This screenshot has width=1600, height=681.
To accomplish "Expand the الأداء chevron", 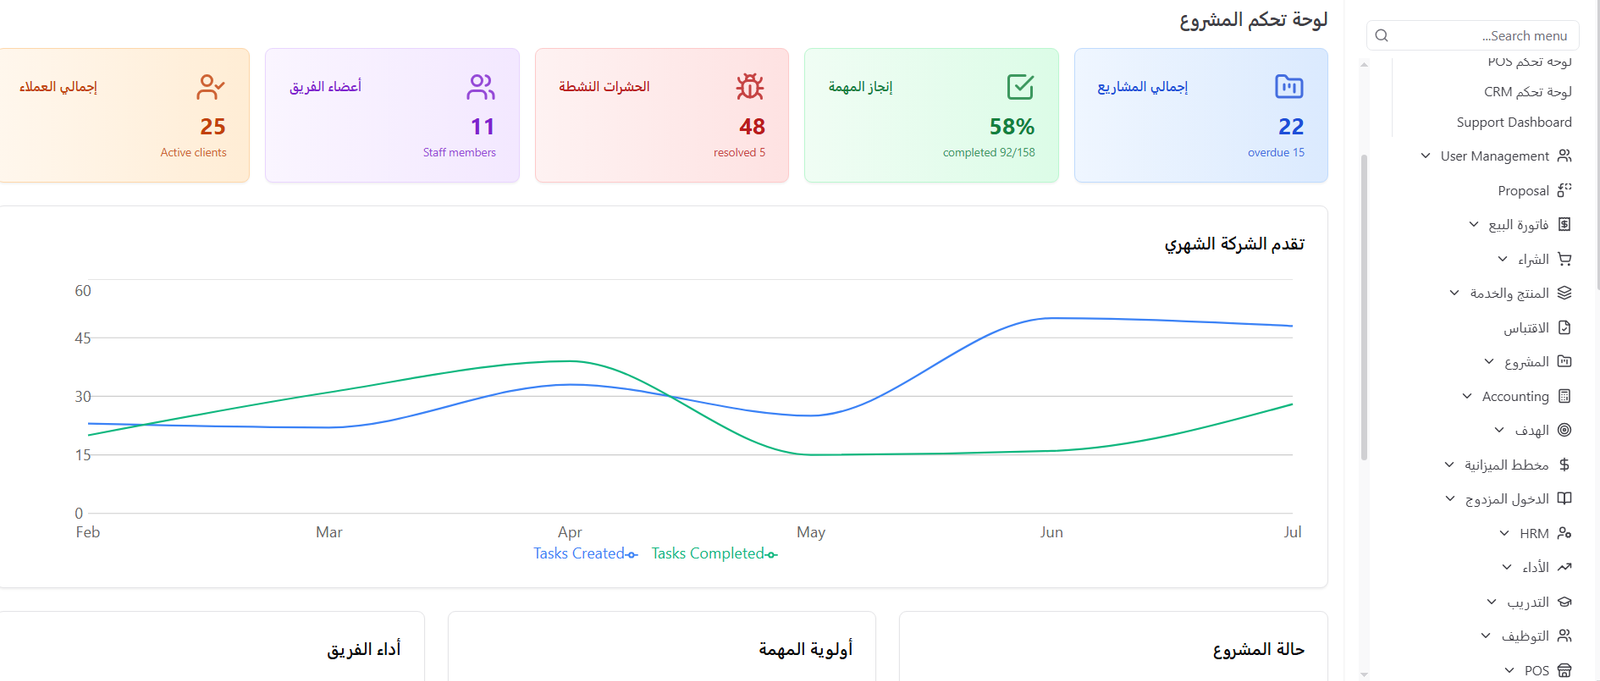I will [x=1507, y=567].
